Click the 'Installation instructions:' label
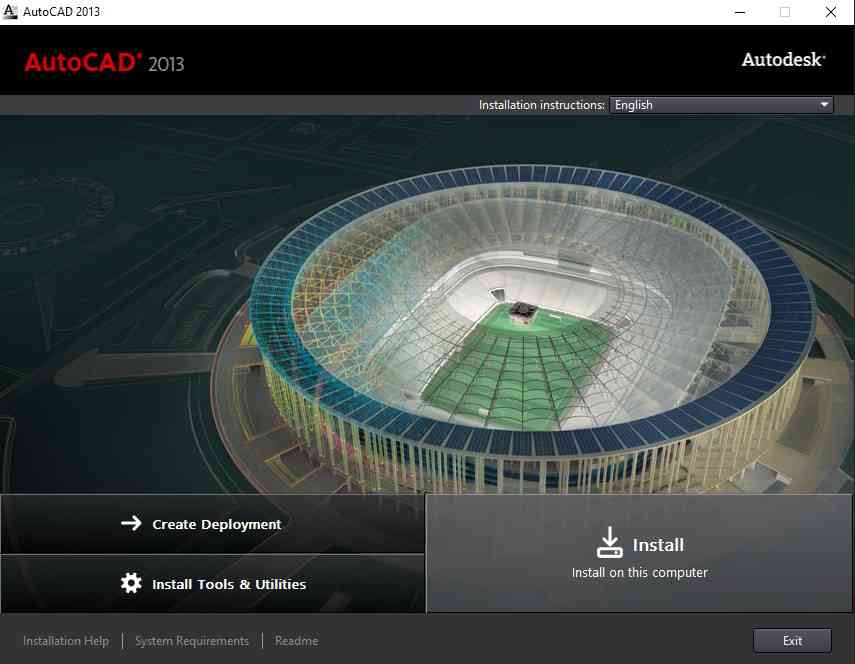 (541, 105)
